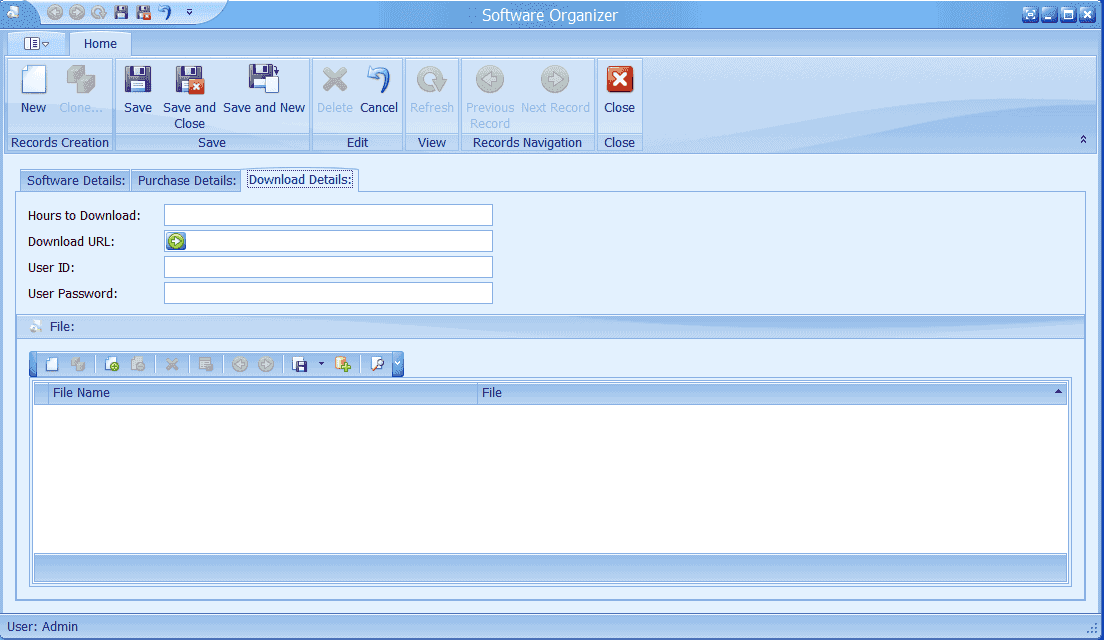Click the User Password input field
This screenshot has height=640, width=1104.
tap(328, 293)
